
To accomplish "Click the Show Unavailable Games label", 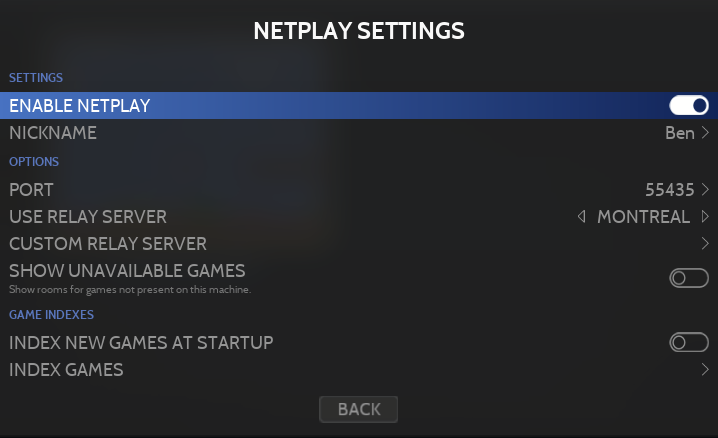I will [x=127, y=270].
